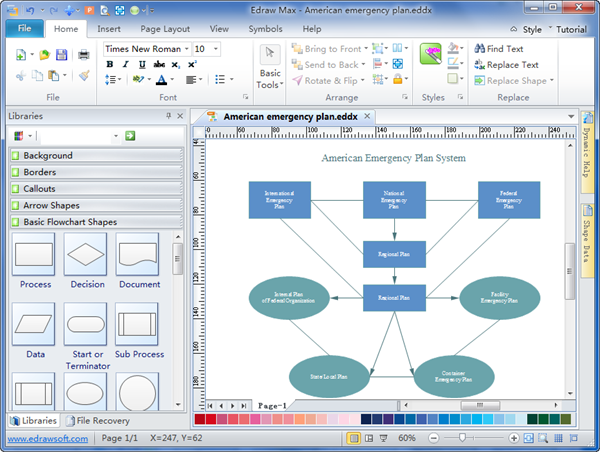The height and width of the screenshot is (452, 600).
Task: Pick the Document shape from library
Action: (138, 255)
